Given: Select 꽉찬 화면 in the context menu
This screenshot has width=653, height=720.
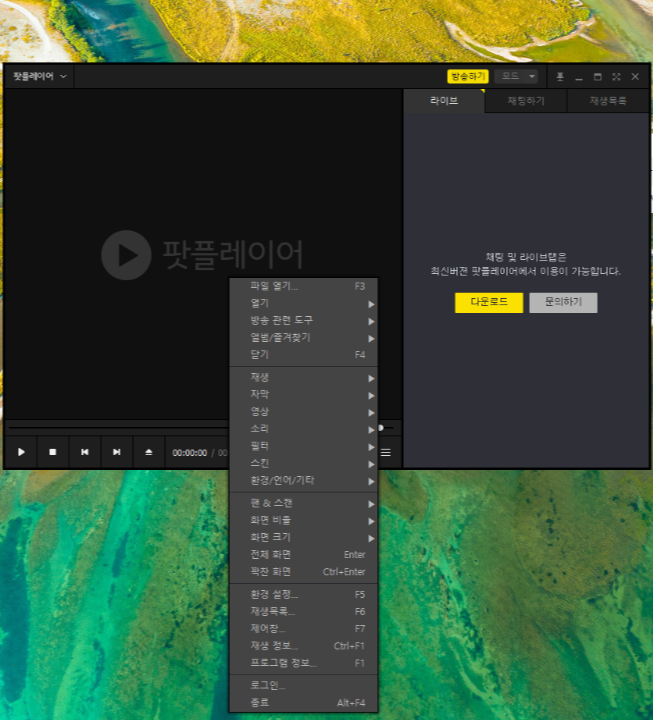Looking at the screenshot, I should (x=304, y=572).
